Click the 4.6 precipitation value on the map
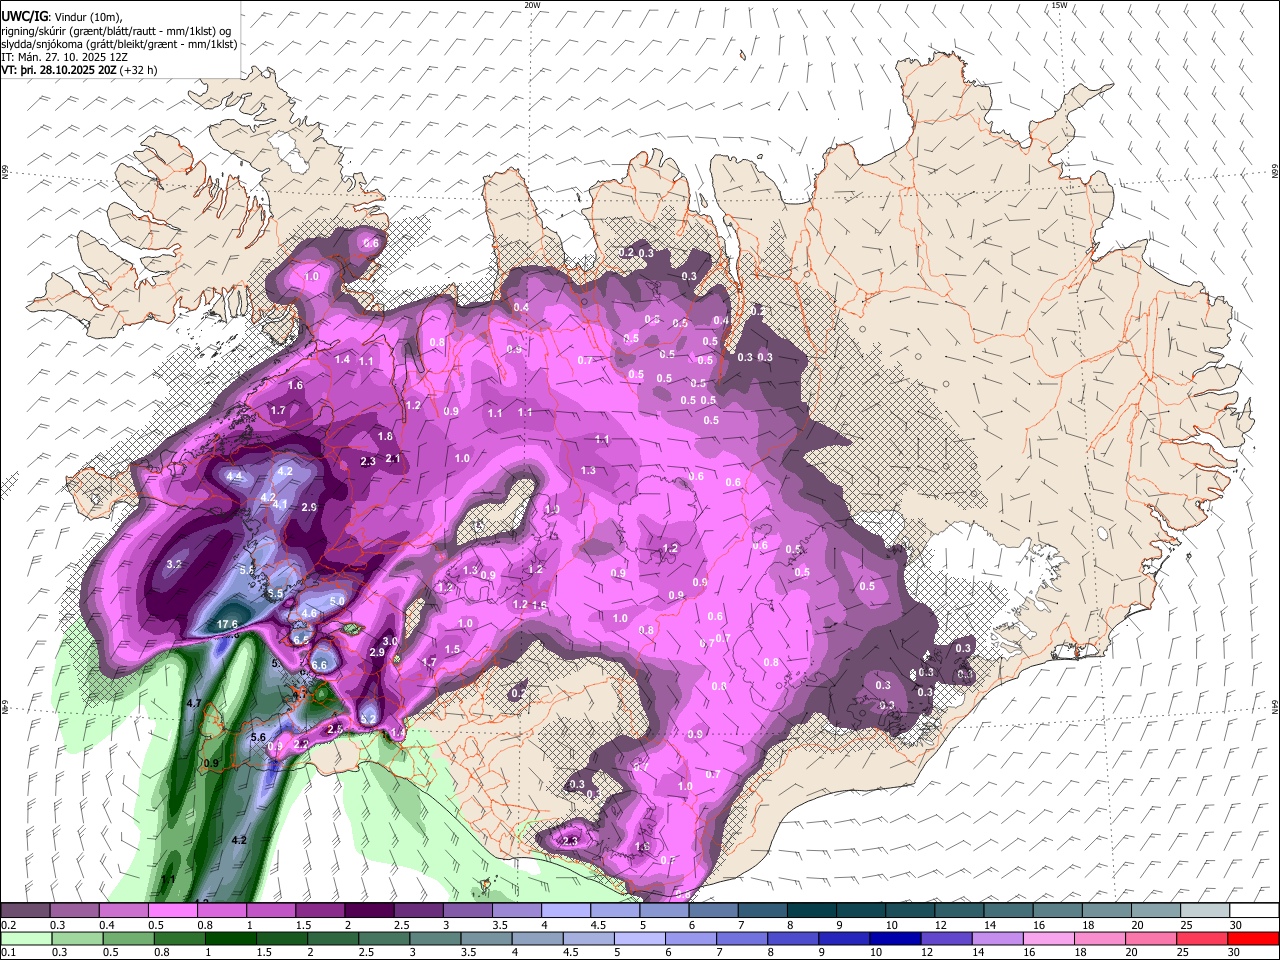Screen dimensions: 1280x960 pyautogui.click(x=309, y=613)
